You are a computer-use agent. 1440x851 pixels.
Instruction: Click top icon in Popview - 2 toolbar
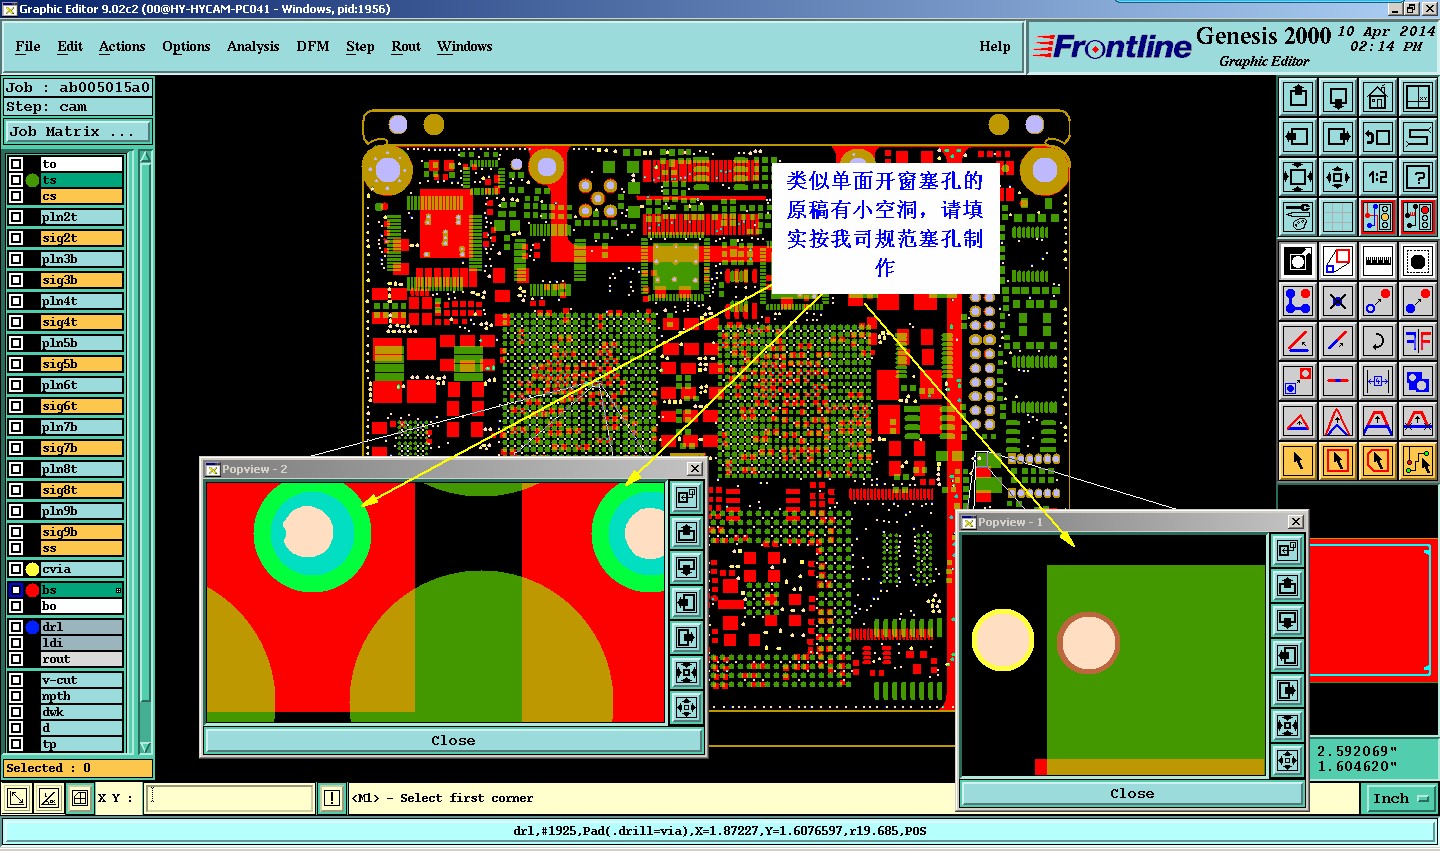tap(686, 497)
